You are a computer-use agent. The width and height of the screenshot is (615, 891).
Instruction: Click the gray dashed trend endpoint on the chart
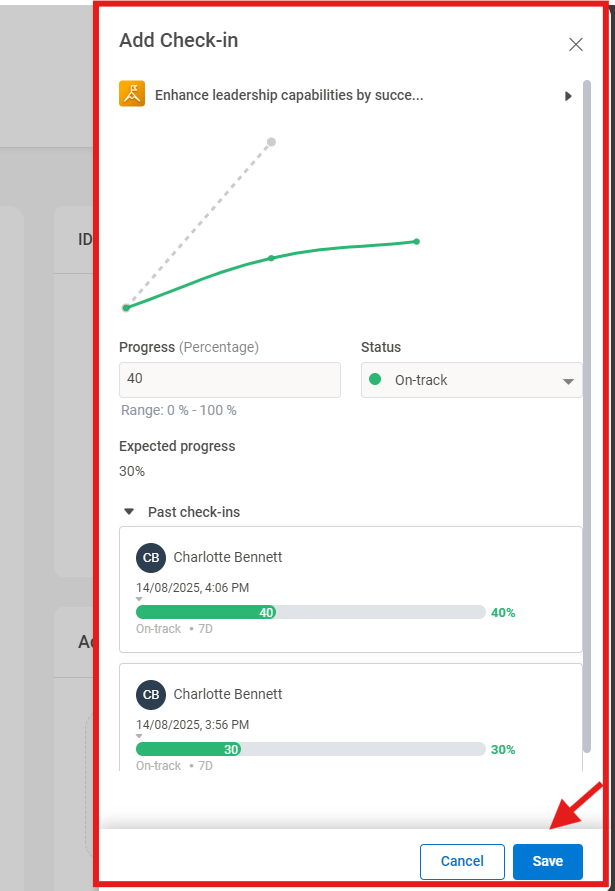[x=271, y=142]
